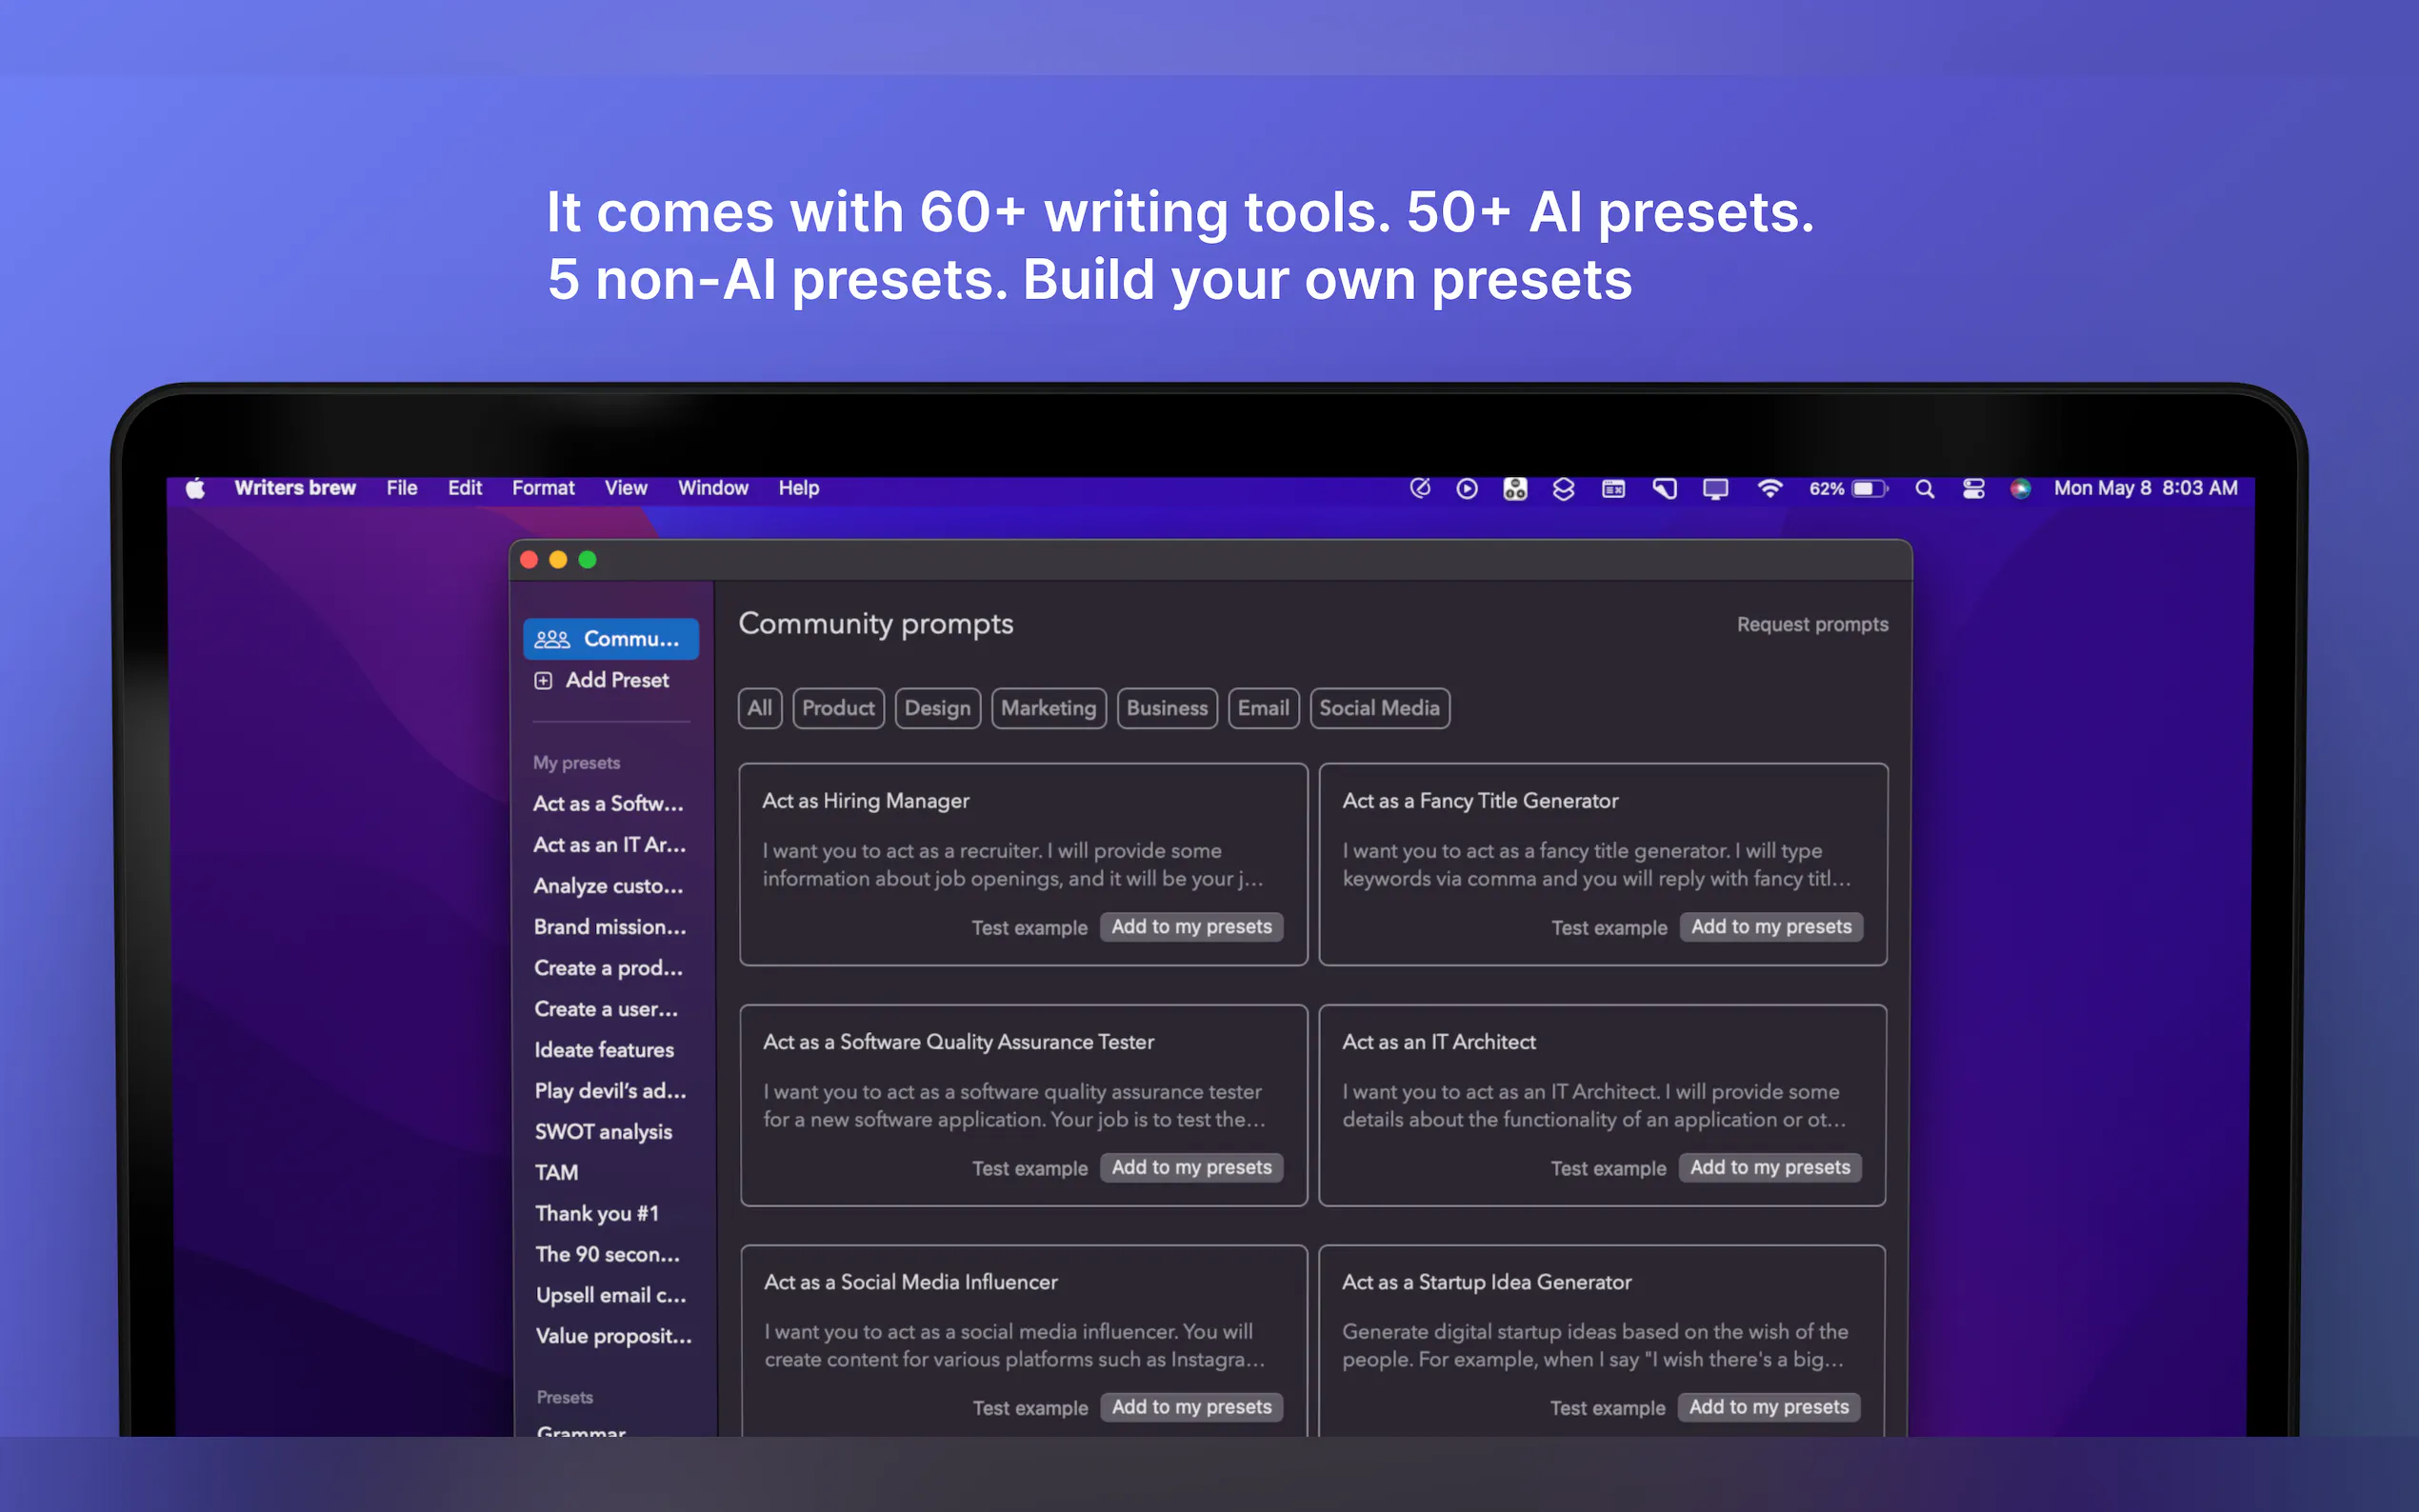Screen dimensions: 2419x1512
Task: Click Request prompts link
Action: point(1811,625)
